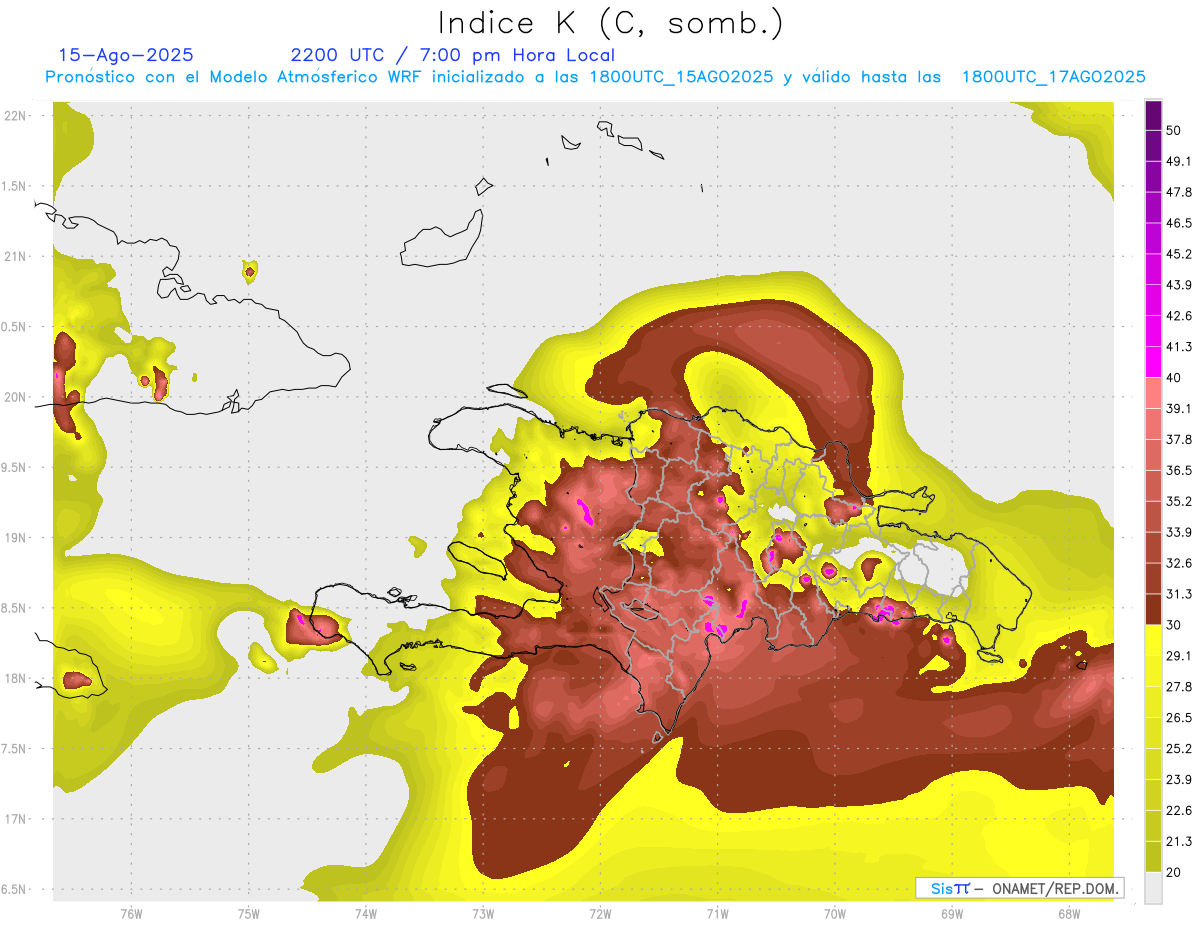This screenshot has width=1200, height=927.
Task: Click the '40' legend value
Action: (x=1174, y=378)
